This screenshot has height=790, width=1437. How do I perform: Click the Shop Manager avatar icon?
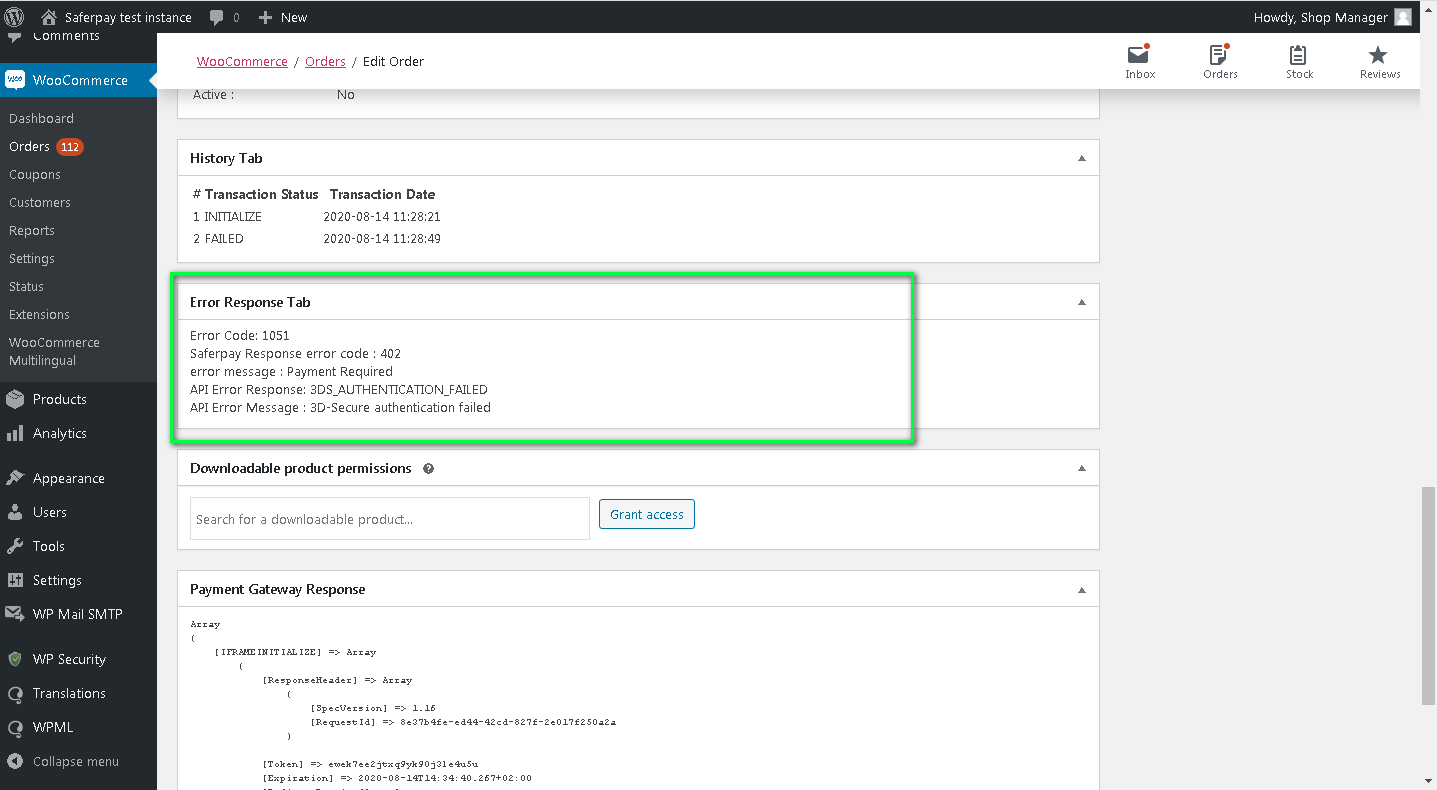[x=1403, y=17]
